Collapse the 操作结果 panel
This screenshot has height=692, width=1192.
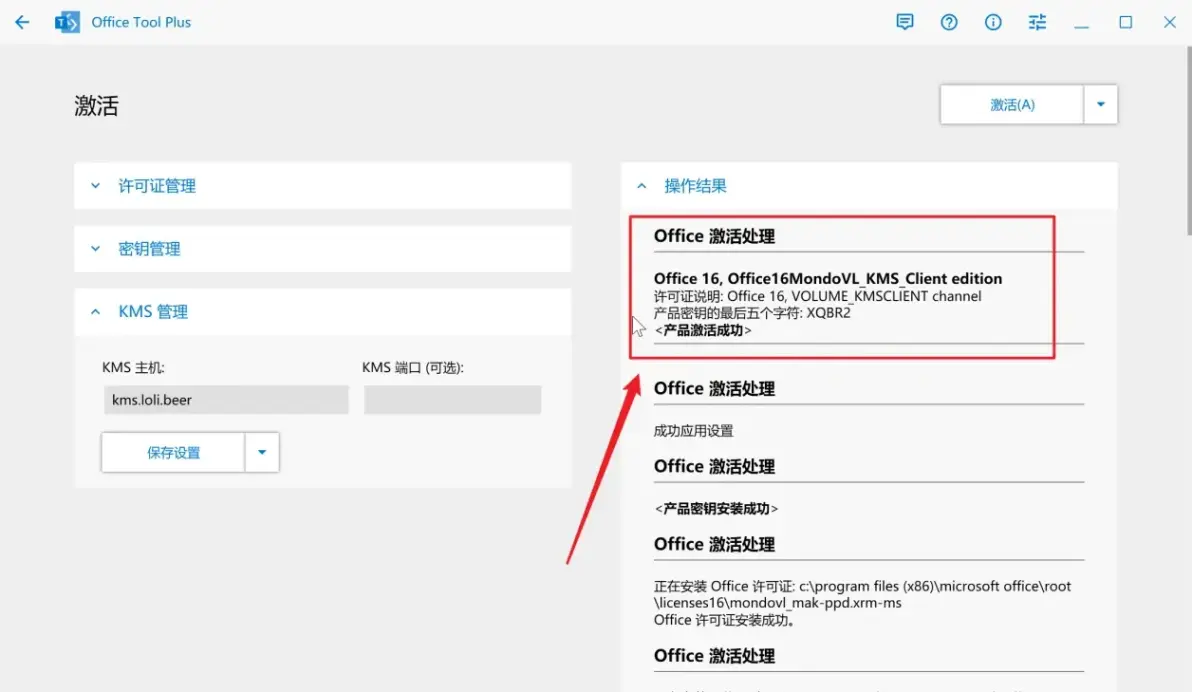coord(869,186)
